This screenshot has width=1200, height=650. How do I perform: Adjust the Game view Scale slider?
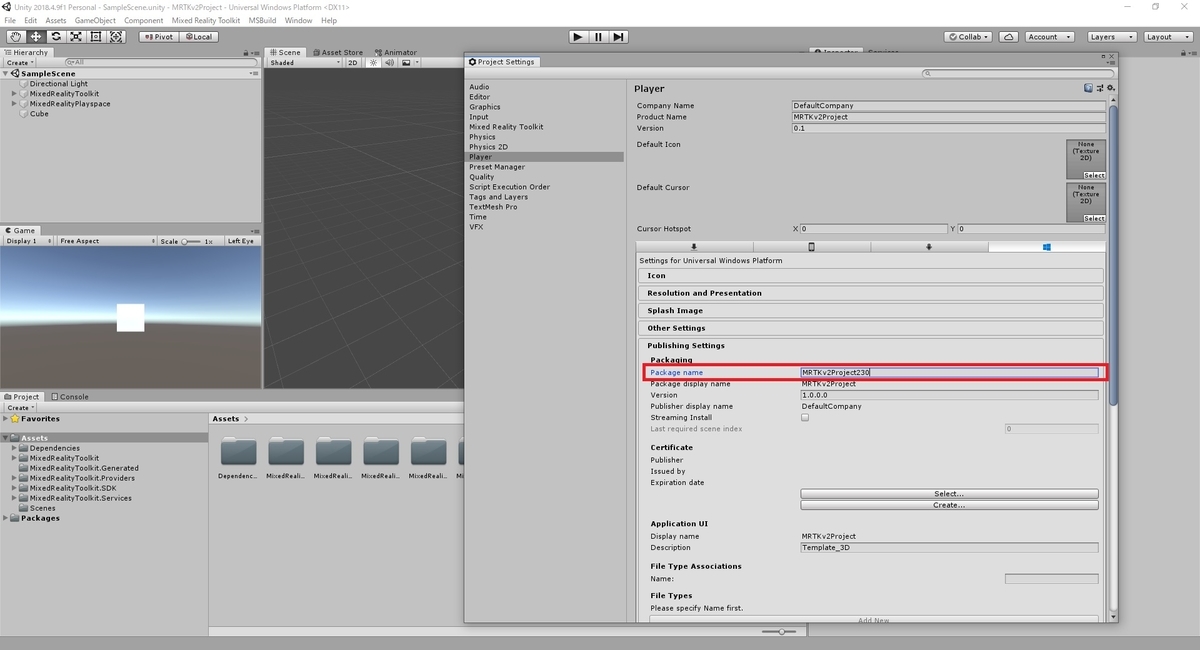coord(192,241)
